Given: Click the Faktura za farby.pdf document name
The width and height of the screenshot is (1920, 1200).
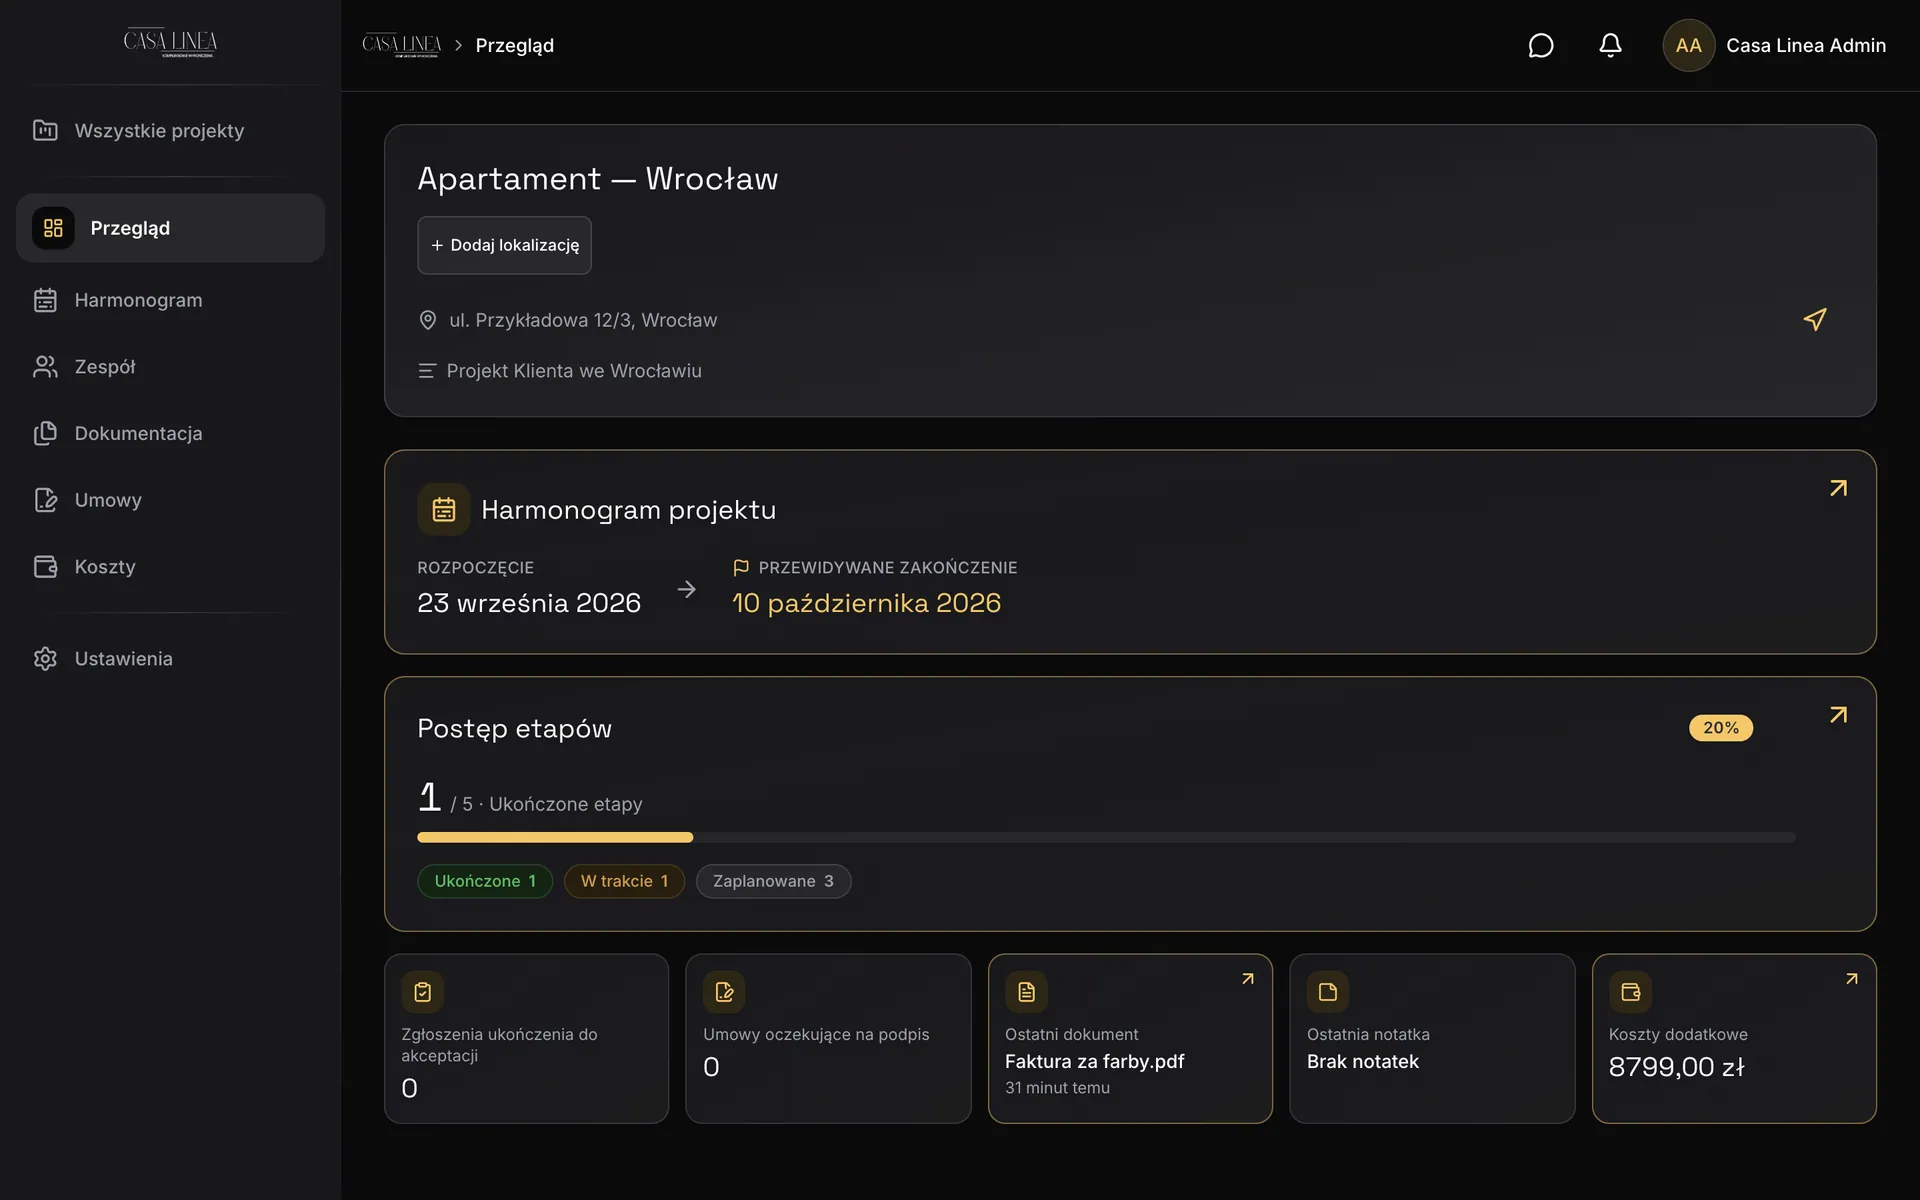Looking at the screenshot, I should pos(1094,1061).
